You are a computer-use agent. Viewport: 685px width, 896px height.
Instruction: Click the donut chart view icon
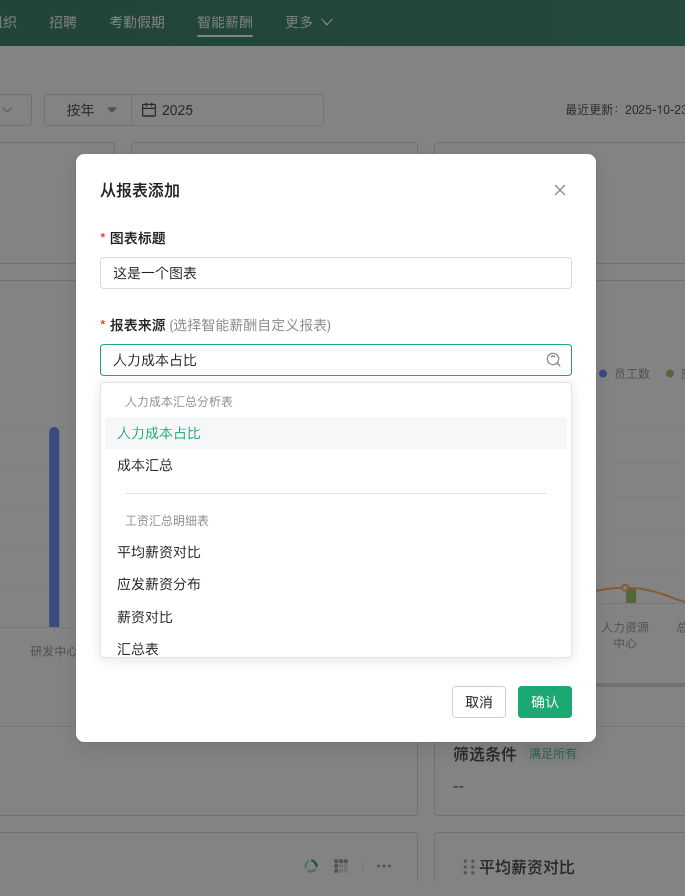click(311, 865)
